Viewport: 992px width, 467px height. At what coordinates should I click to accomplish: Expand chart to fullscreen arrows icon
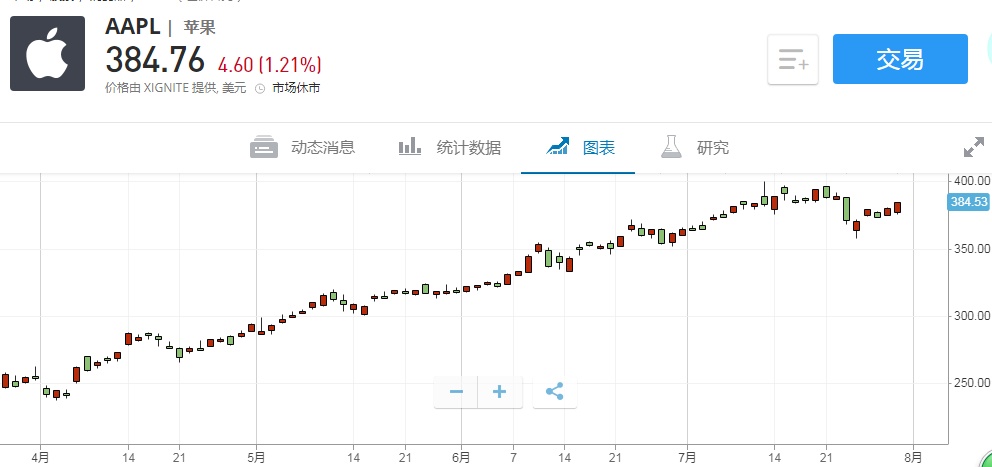click(974, 147)
